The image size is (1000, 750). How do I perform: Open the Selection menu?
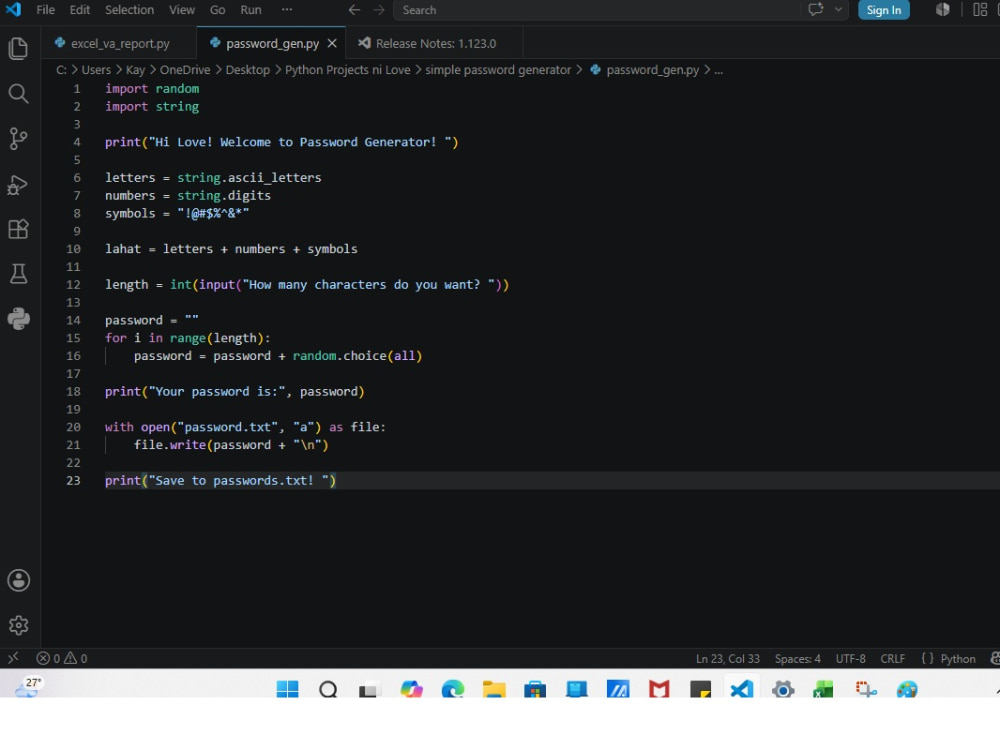click(129, 10)
